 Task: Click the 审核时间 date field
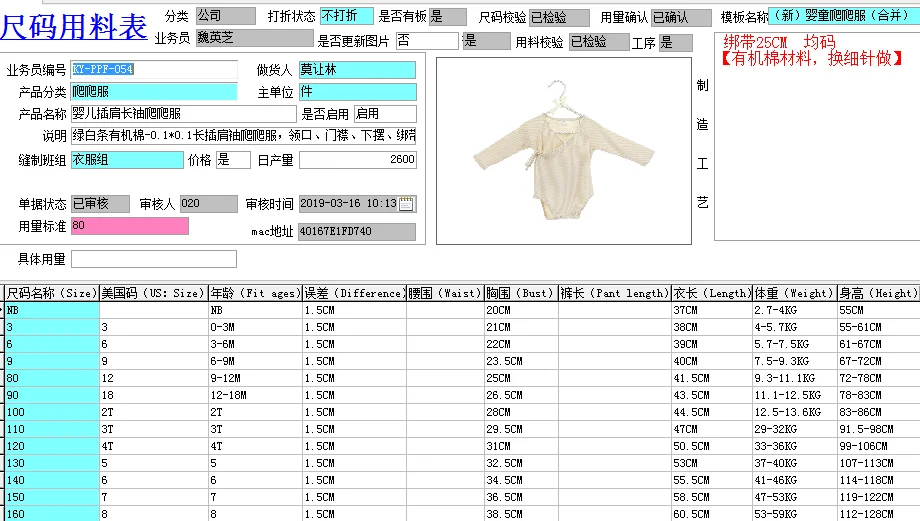pos(357,204)
